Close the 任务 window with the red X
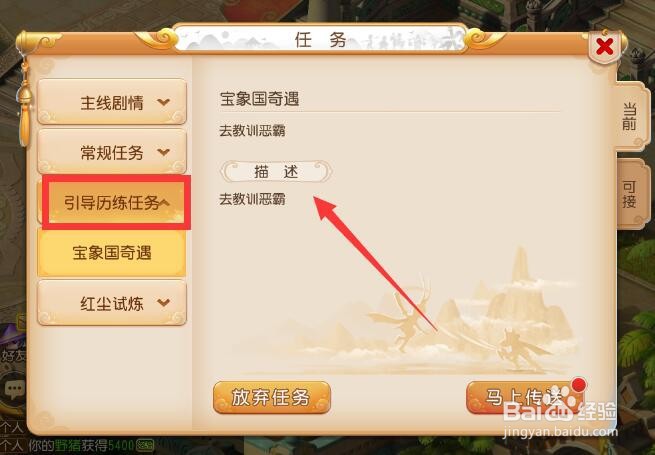This screenshot has height=455, width=655. [604, 47]
